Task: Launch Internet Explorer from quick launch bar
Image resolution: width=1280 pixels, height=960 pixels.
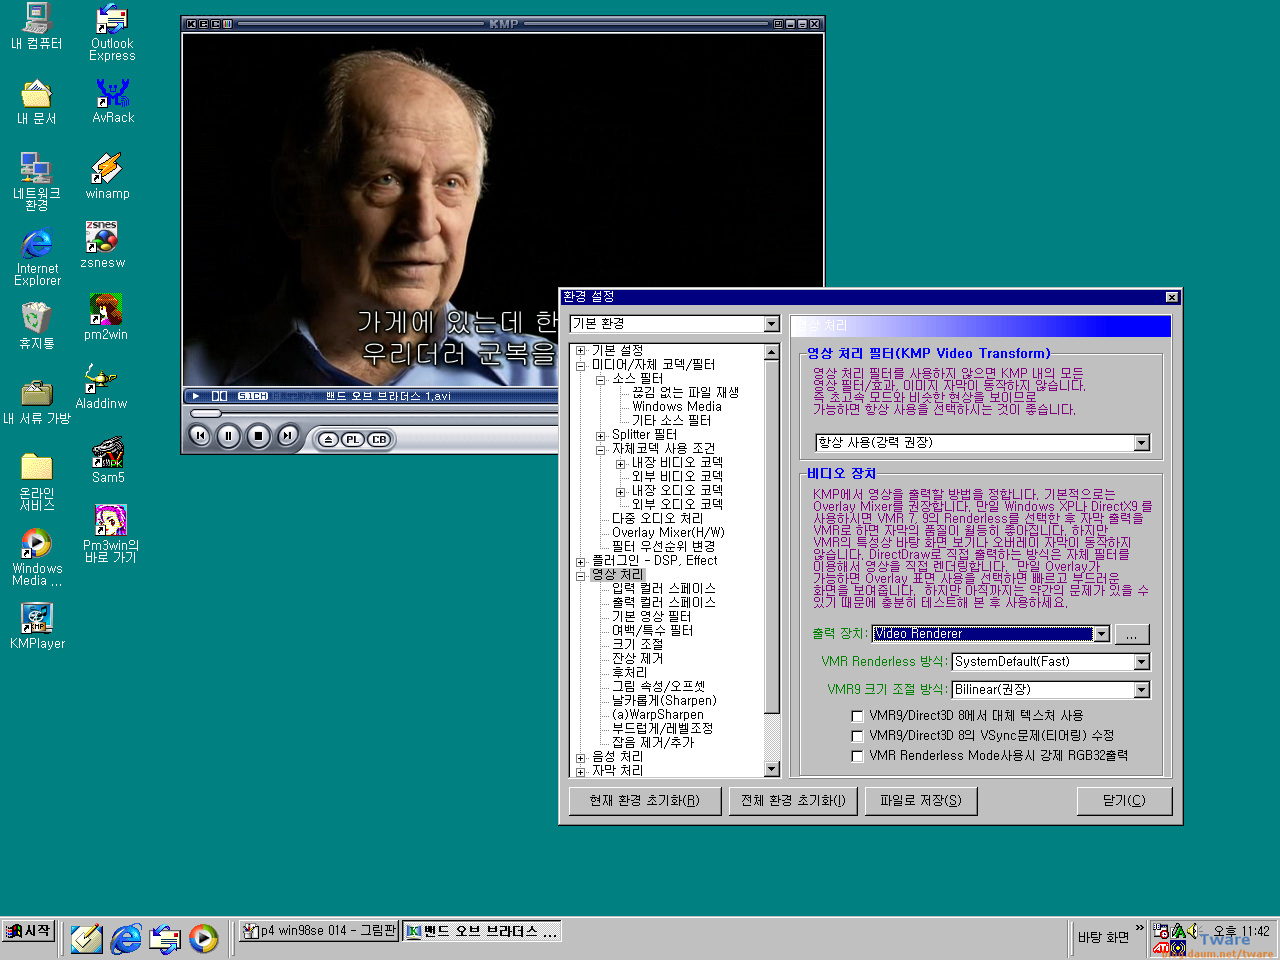Action: (126, 938)
